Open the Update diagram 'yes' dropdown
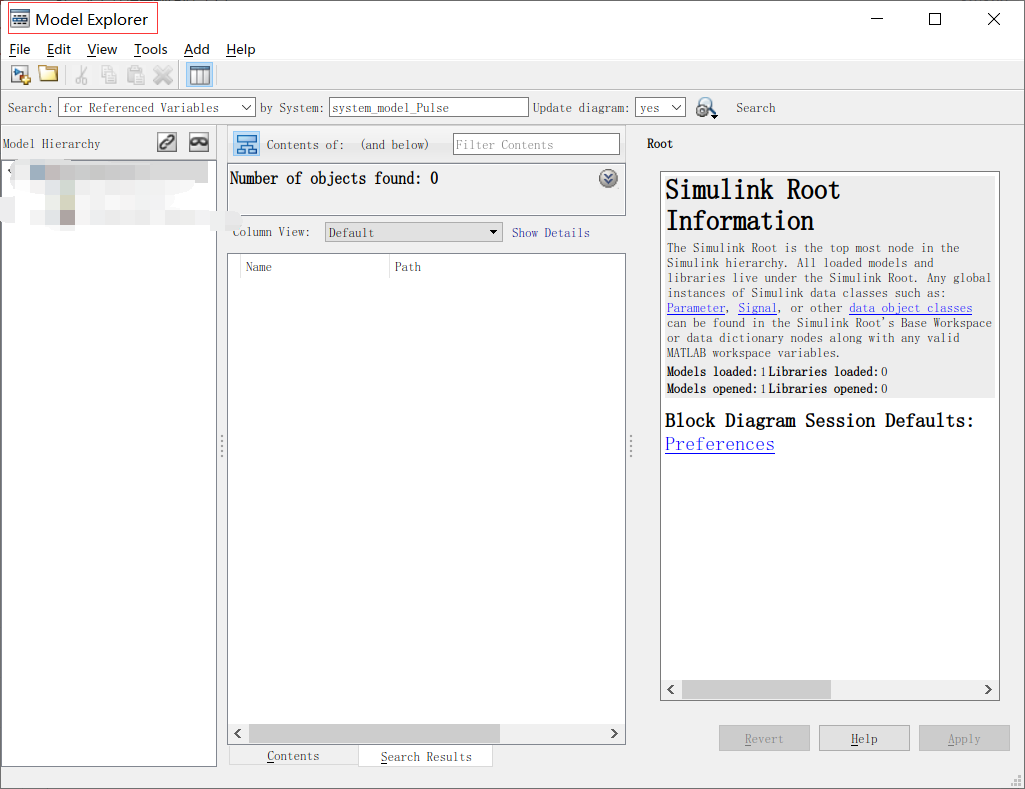The height and width of the screenshot is (789, 1025). pos(660,107)
